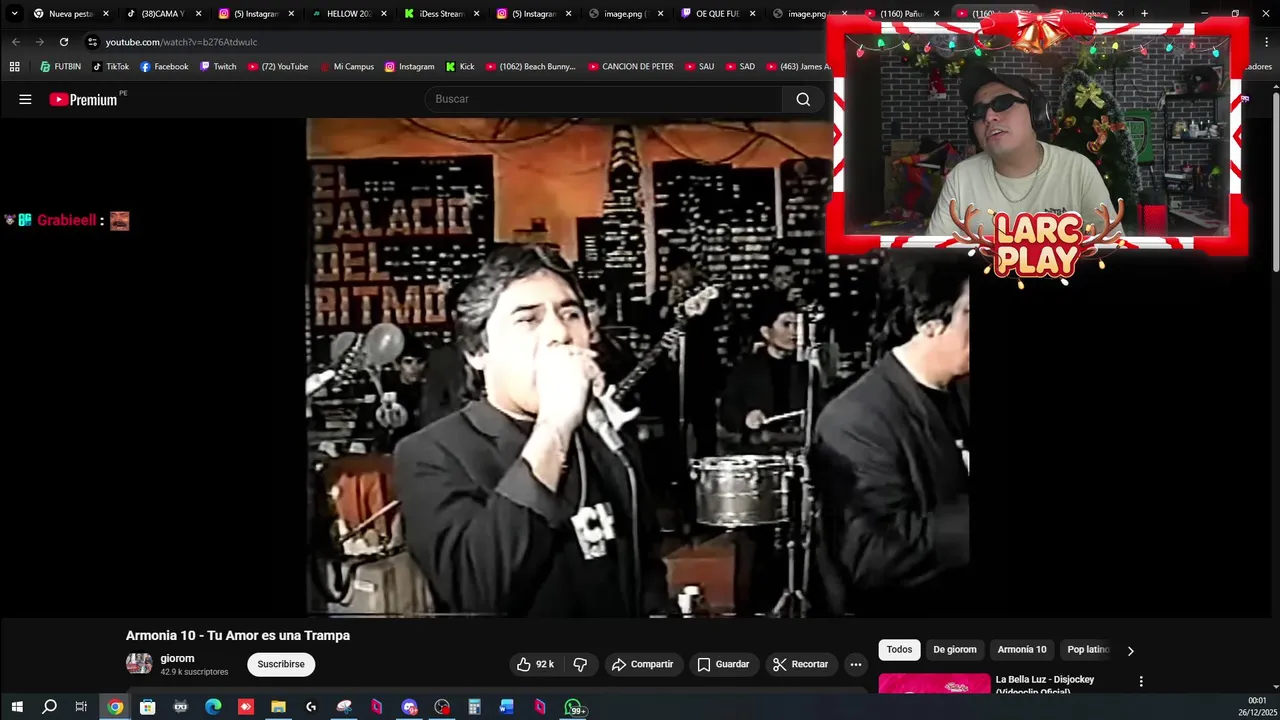Open the (1062) Beach Bunny bookmark
Image resolution: width=1280 pixels, height=720 pixels.
(531, 67)
